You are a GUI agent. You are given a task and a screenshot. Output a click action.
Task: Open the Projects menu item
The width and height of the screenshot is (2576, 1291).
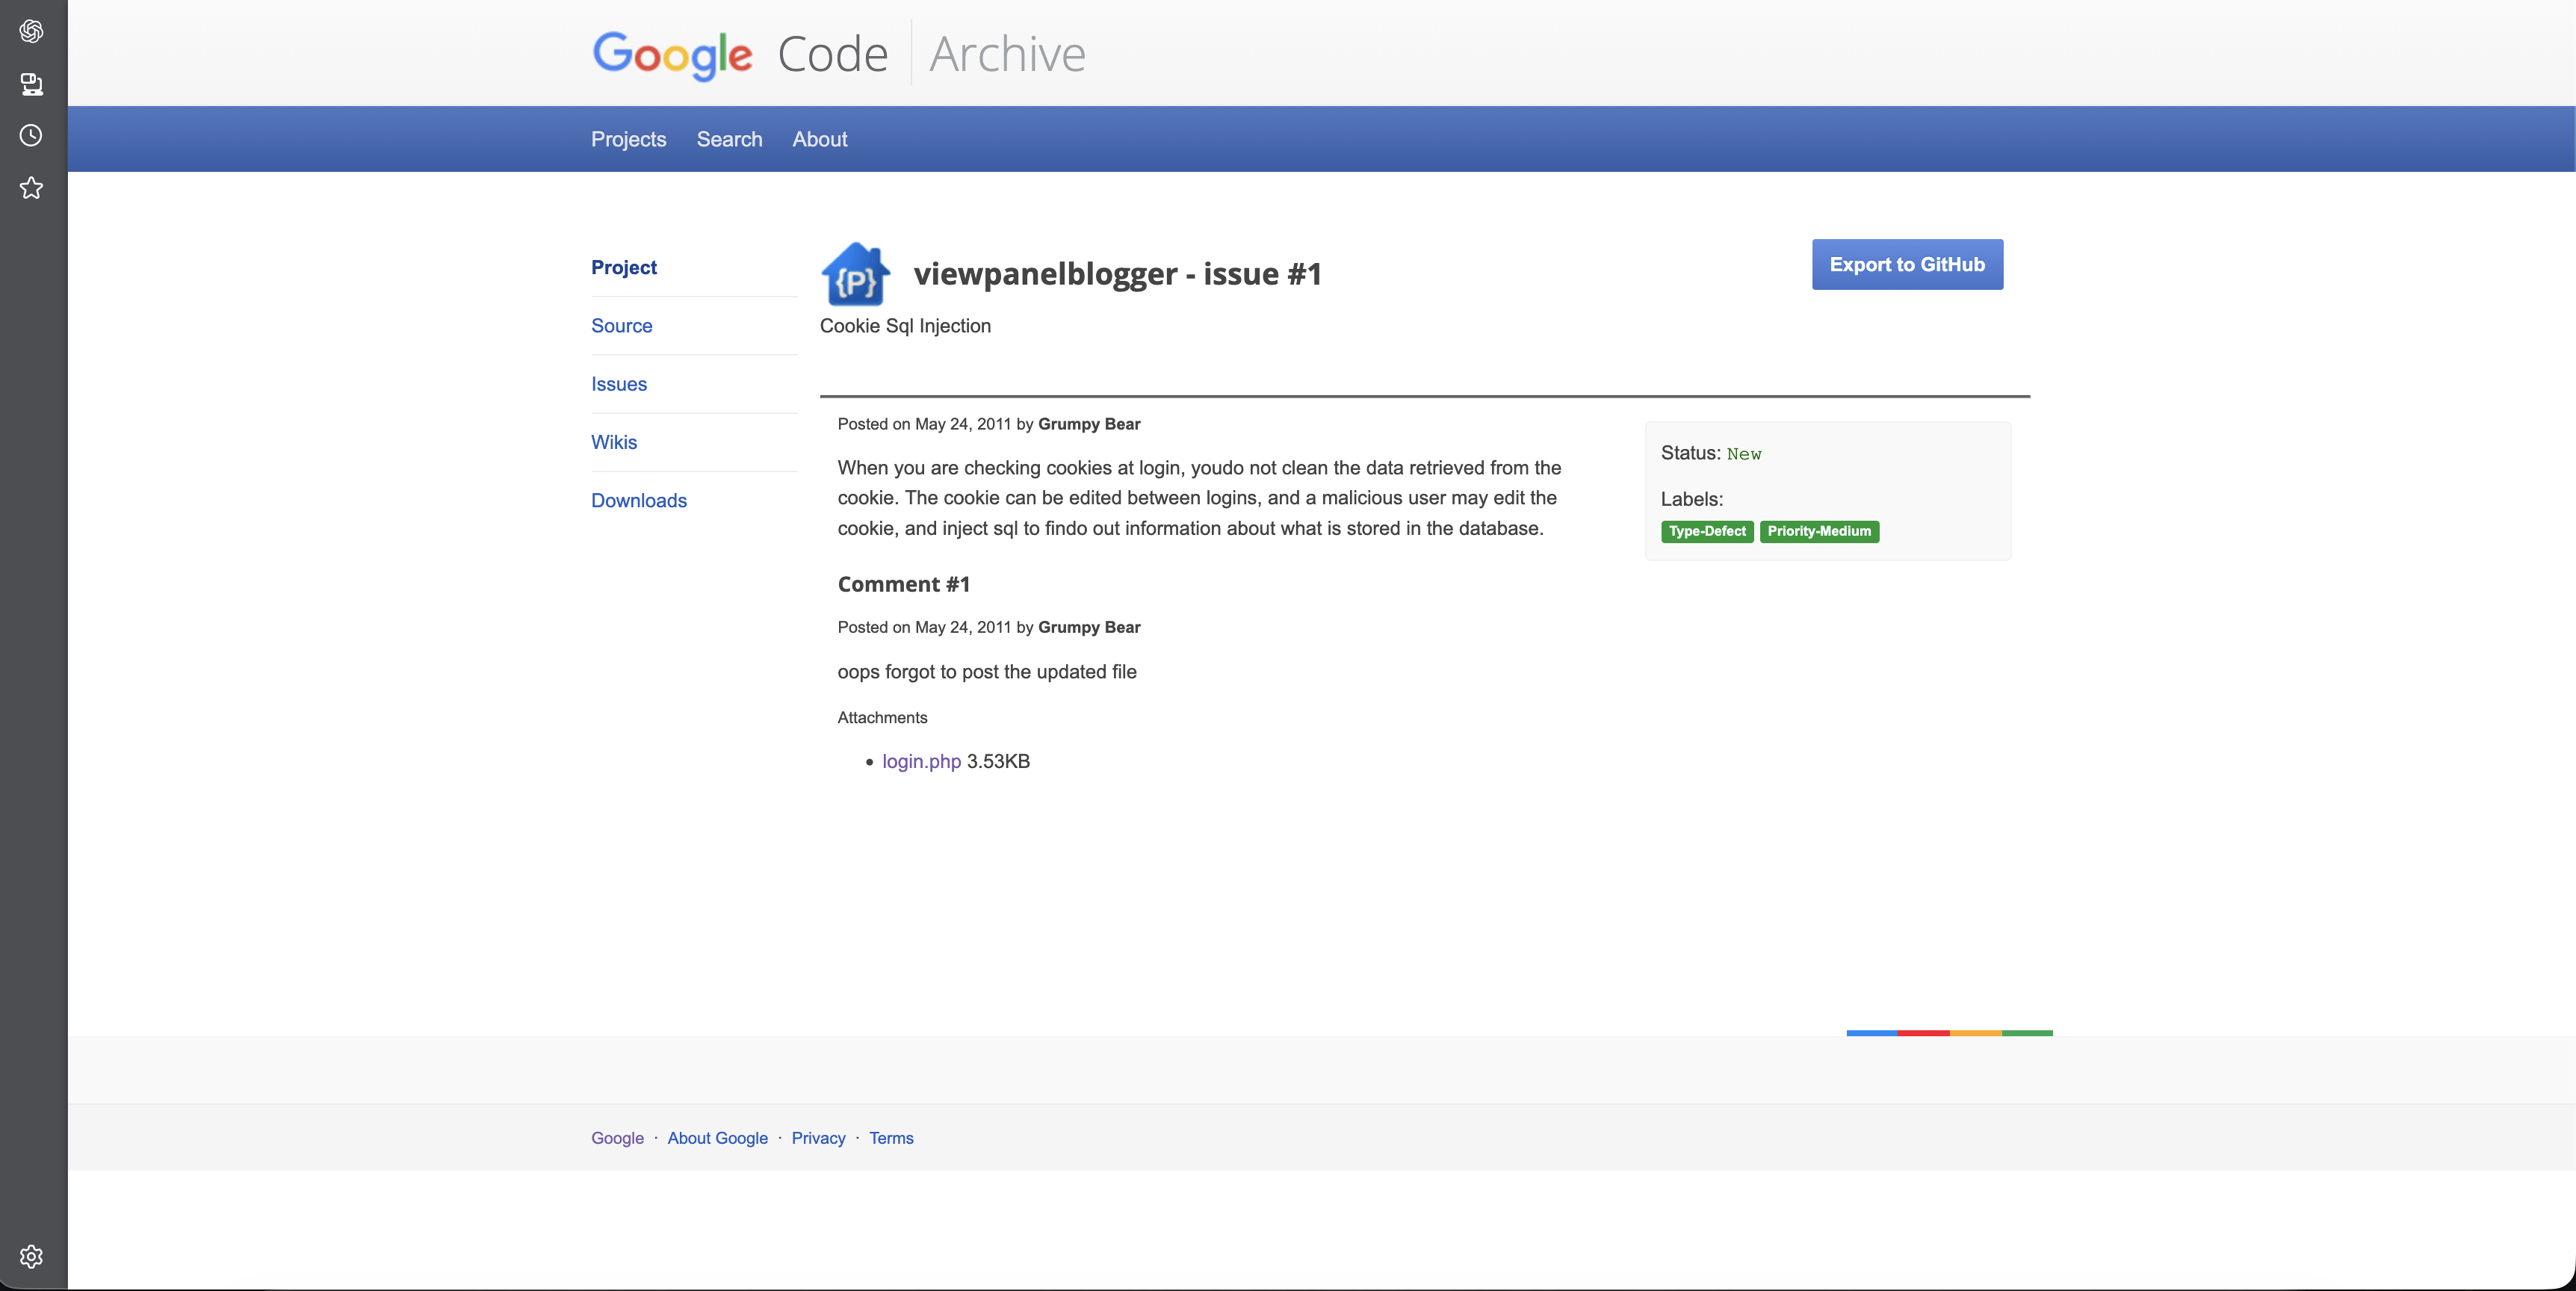628,139
